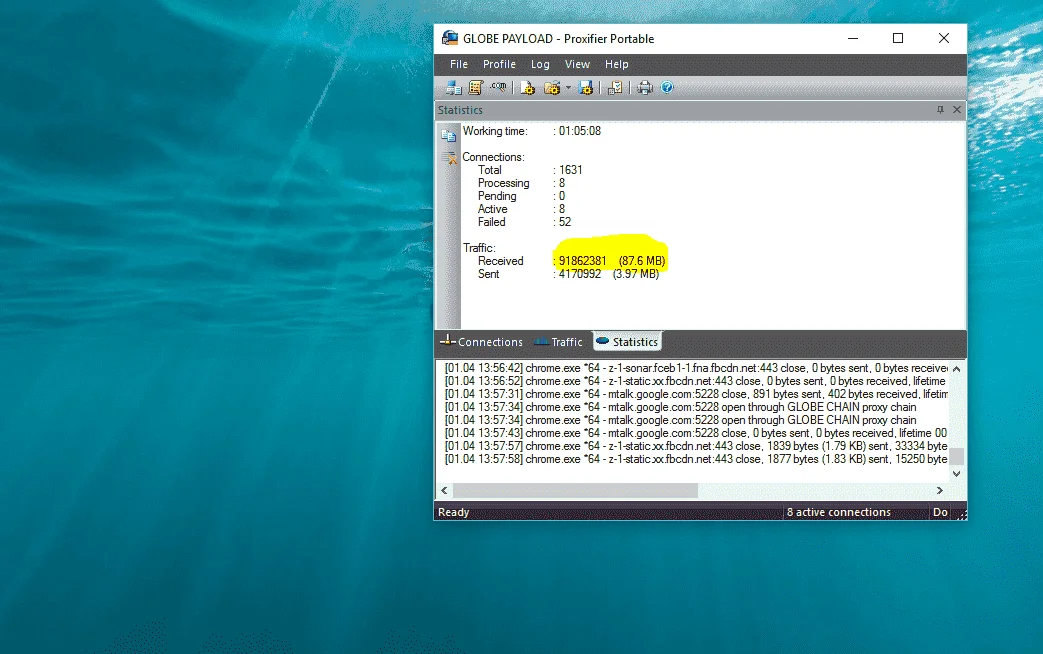Click the checklist clipboard toolbar icon

coord(615,88)
